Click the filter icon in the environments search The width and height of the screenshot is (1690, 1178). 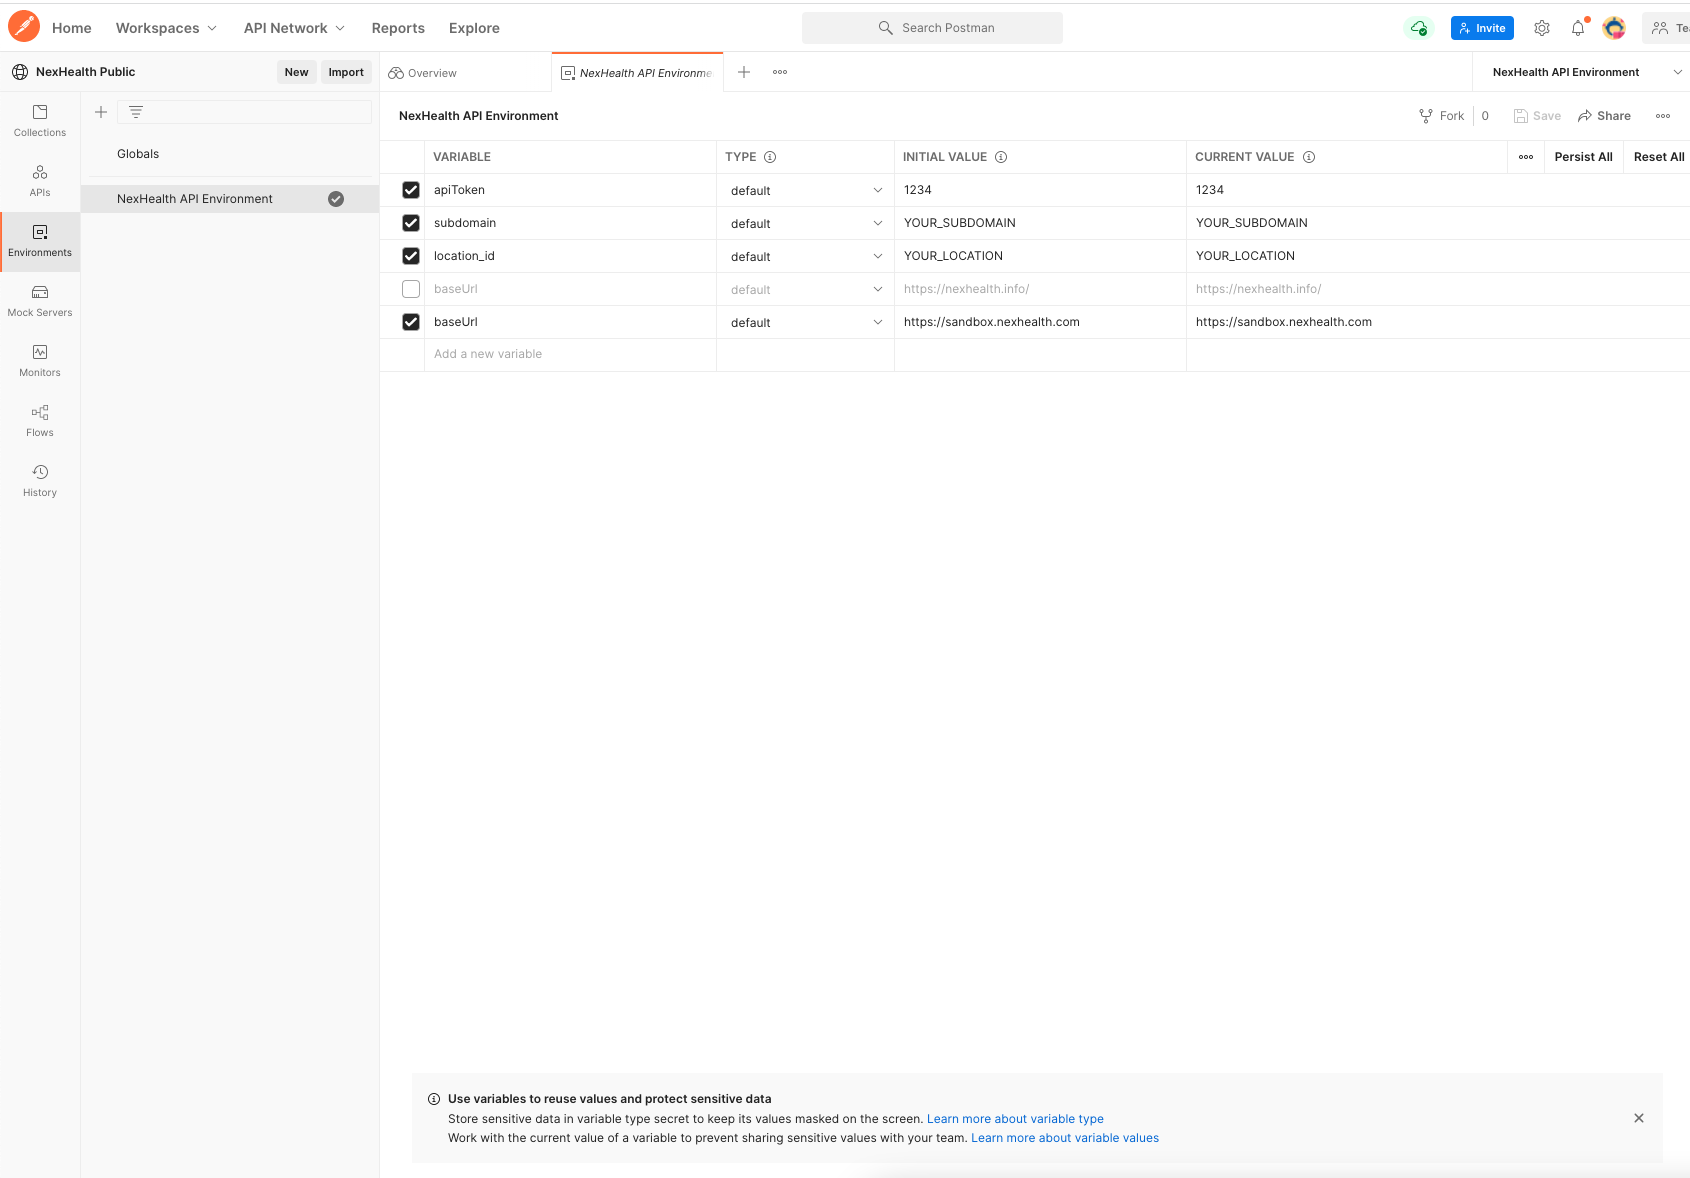136,112
